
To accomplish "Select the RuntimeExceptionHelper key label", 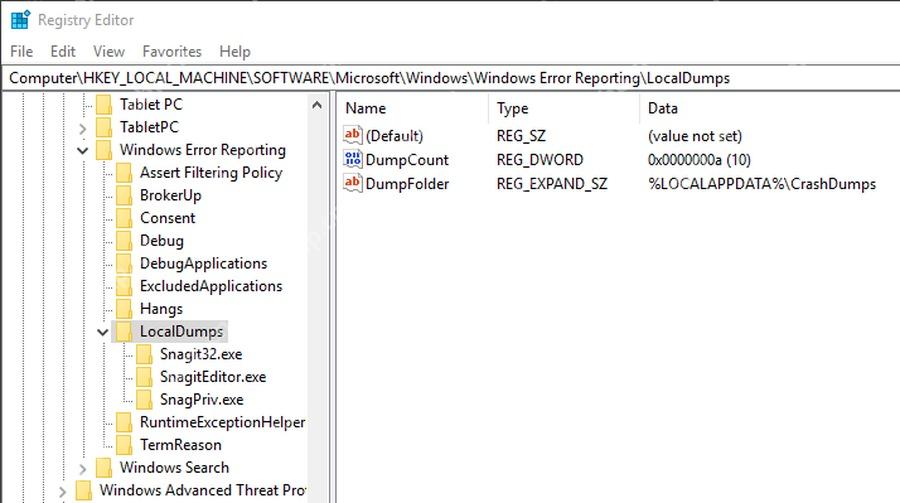I will [x=223, y=423].
